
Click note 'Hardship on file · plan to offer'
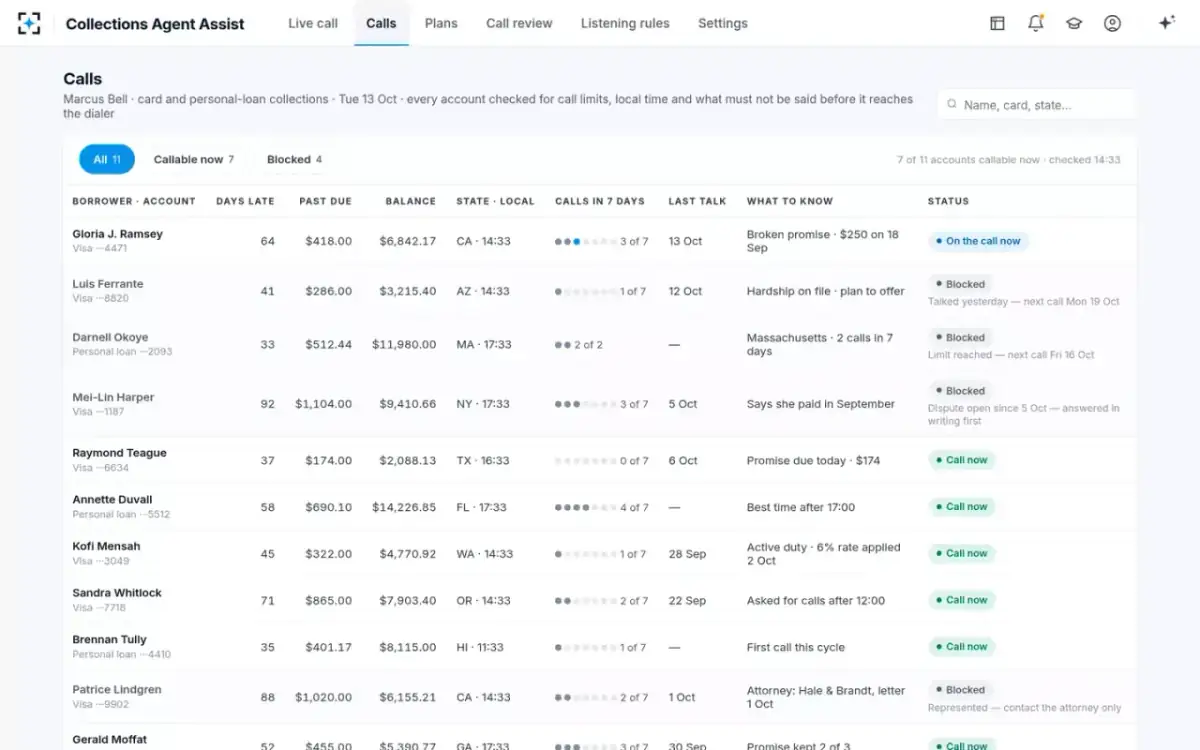click(825, 291)
